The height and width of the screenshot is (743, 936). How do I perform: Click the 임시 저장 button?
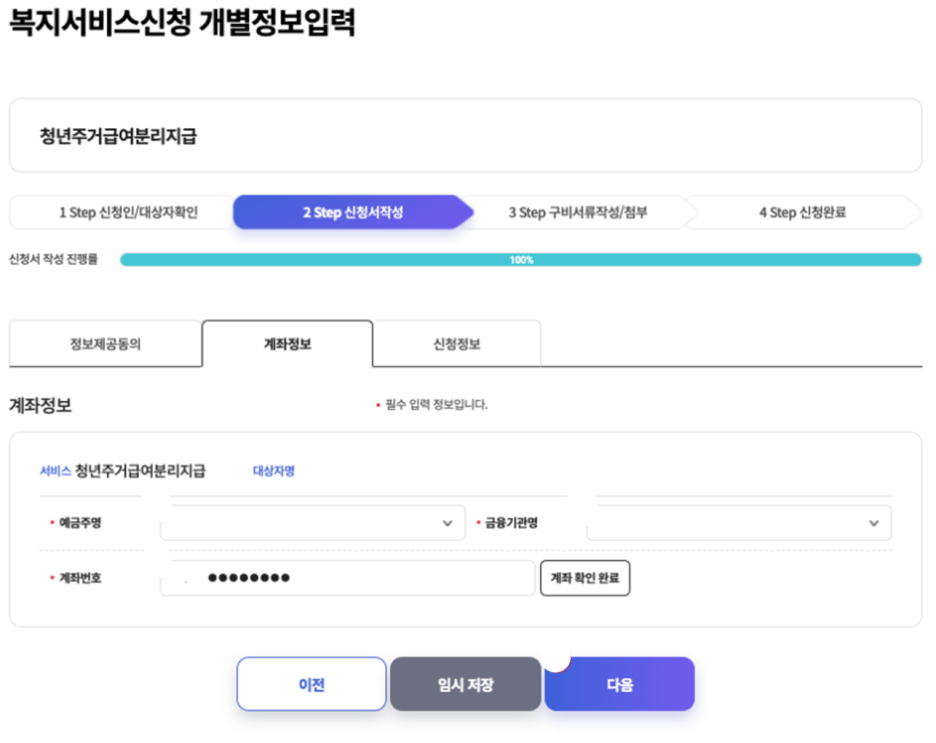pyautogui.click(x=465, y=684)
